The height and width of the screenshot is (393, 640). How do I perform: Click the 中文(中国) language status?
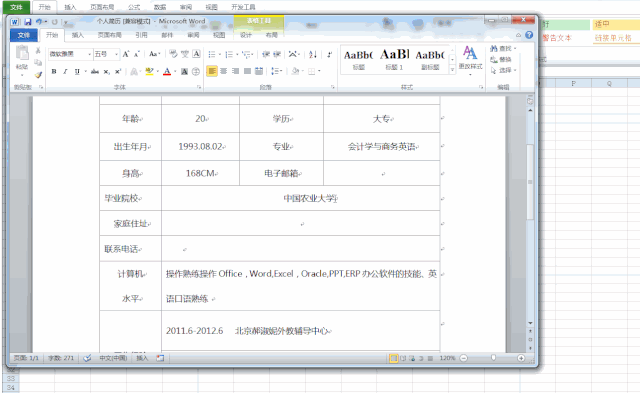click(x=113, y=358)
